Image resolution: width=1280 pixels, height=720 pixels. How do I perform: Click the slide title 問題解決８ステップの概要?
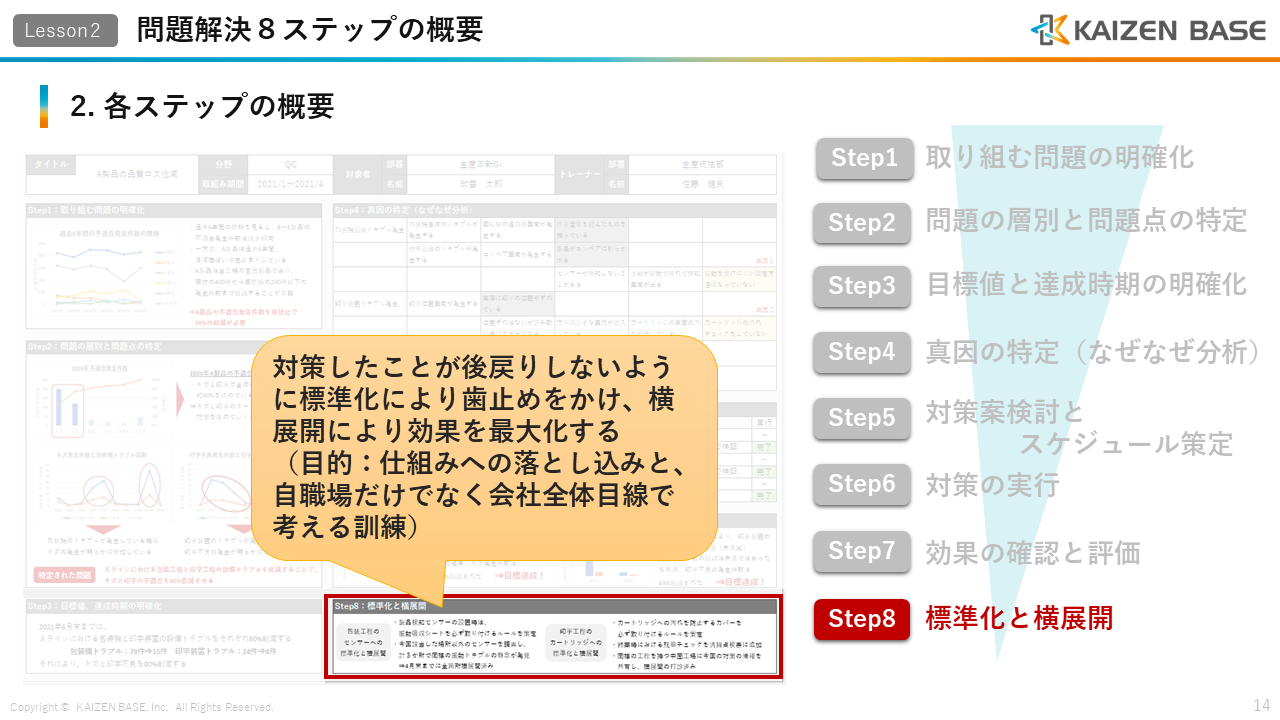click(310, 29)
